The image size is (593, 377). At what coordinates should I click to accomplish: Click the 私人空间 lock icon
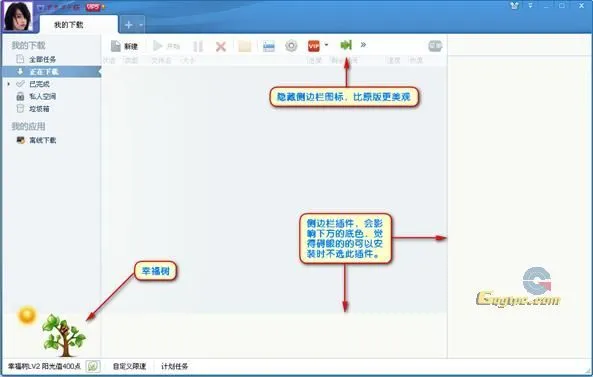(20, 96)
